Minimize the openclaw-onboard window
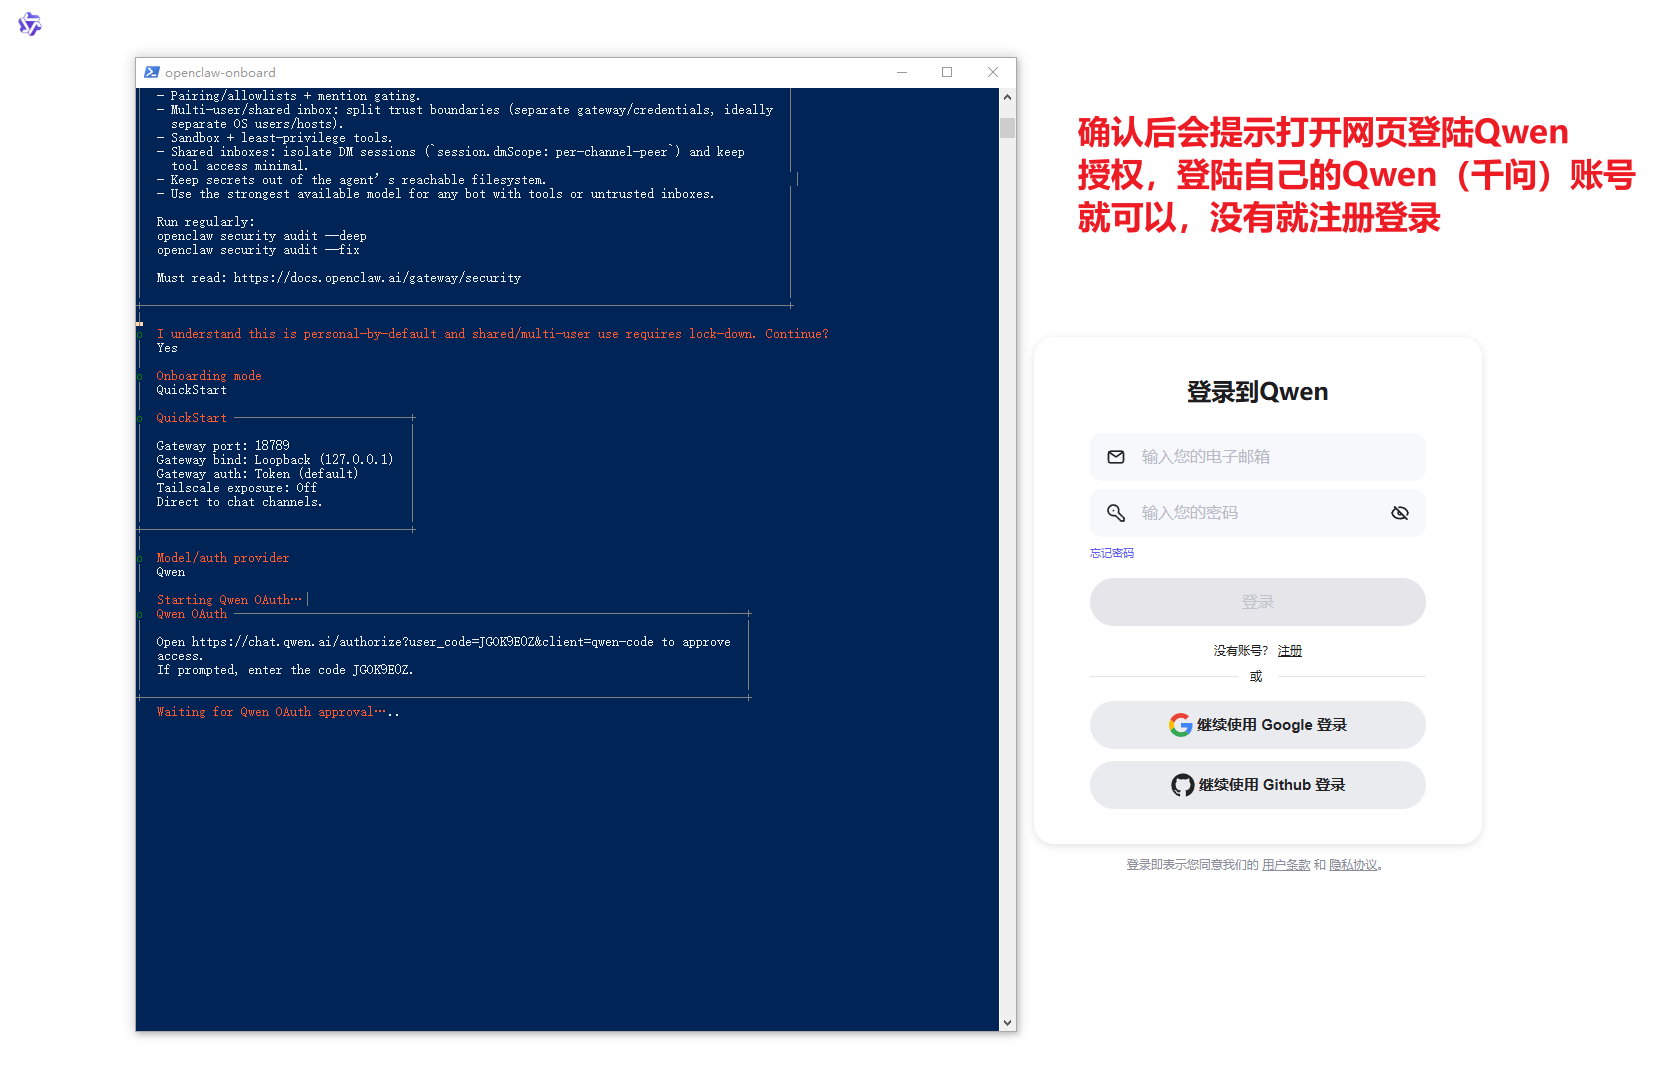1677x1082 pixels. 902,72
